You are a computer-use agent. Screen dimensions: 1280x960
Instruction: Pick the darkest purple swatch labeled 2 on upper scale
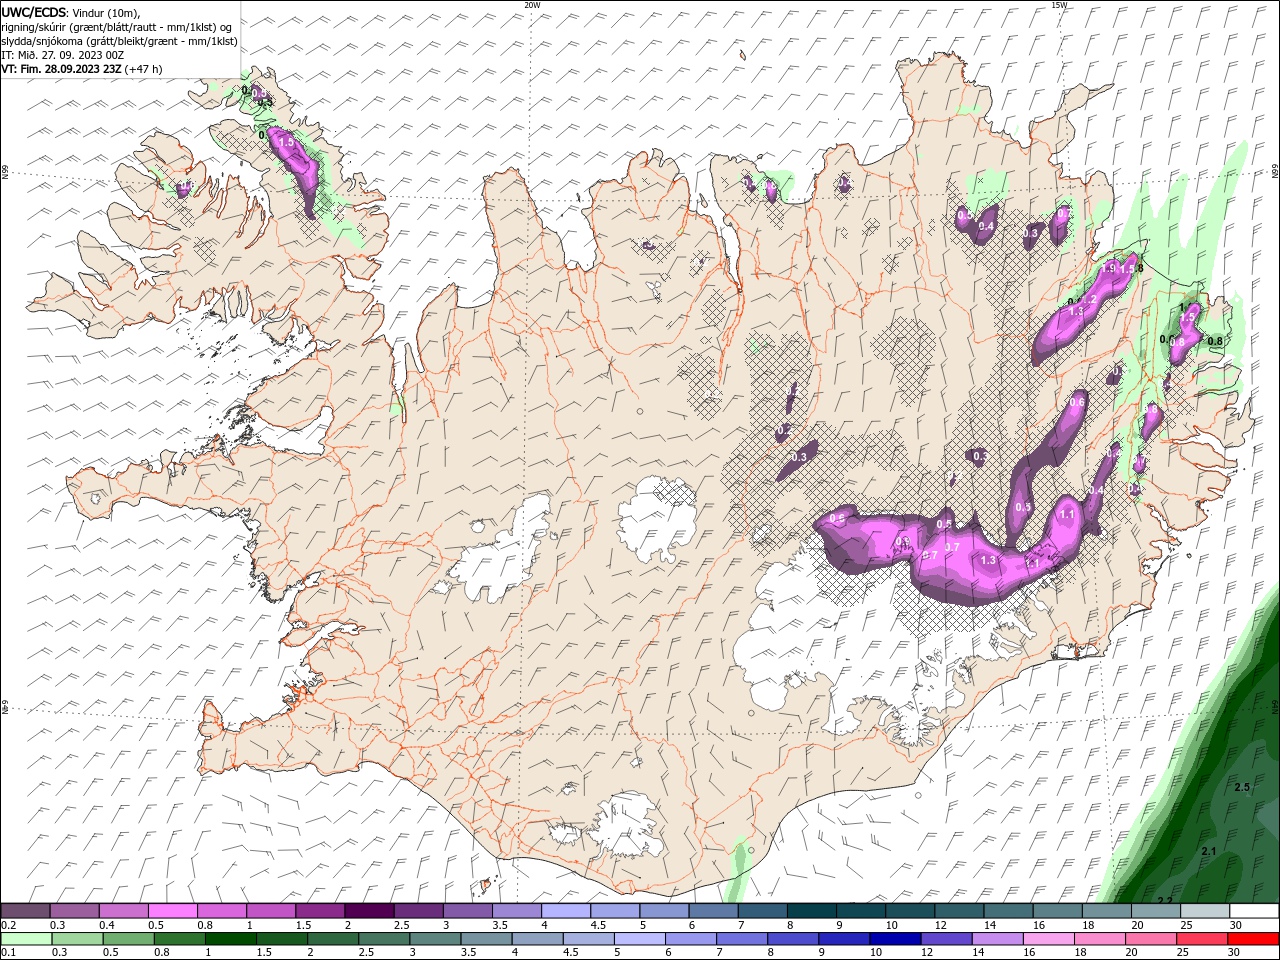click(x=369, y=911)
